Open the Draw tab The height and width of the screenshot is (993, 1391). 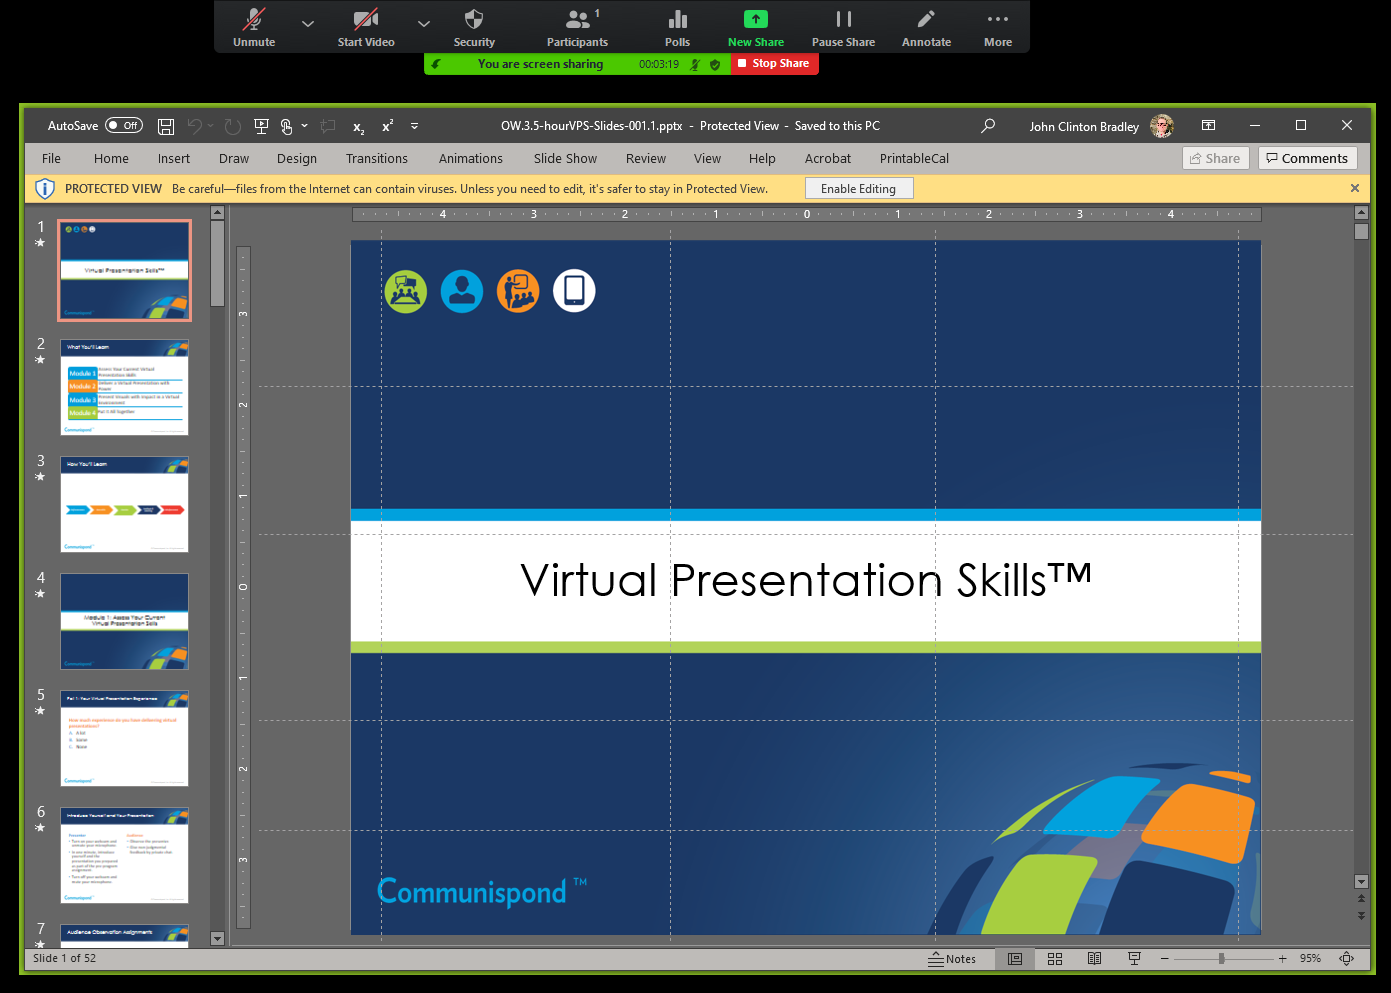pos(234,159)
